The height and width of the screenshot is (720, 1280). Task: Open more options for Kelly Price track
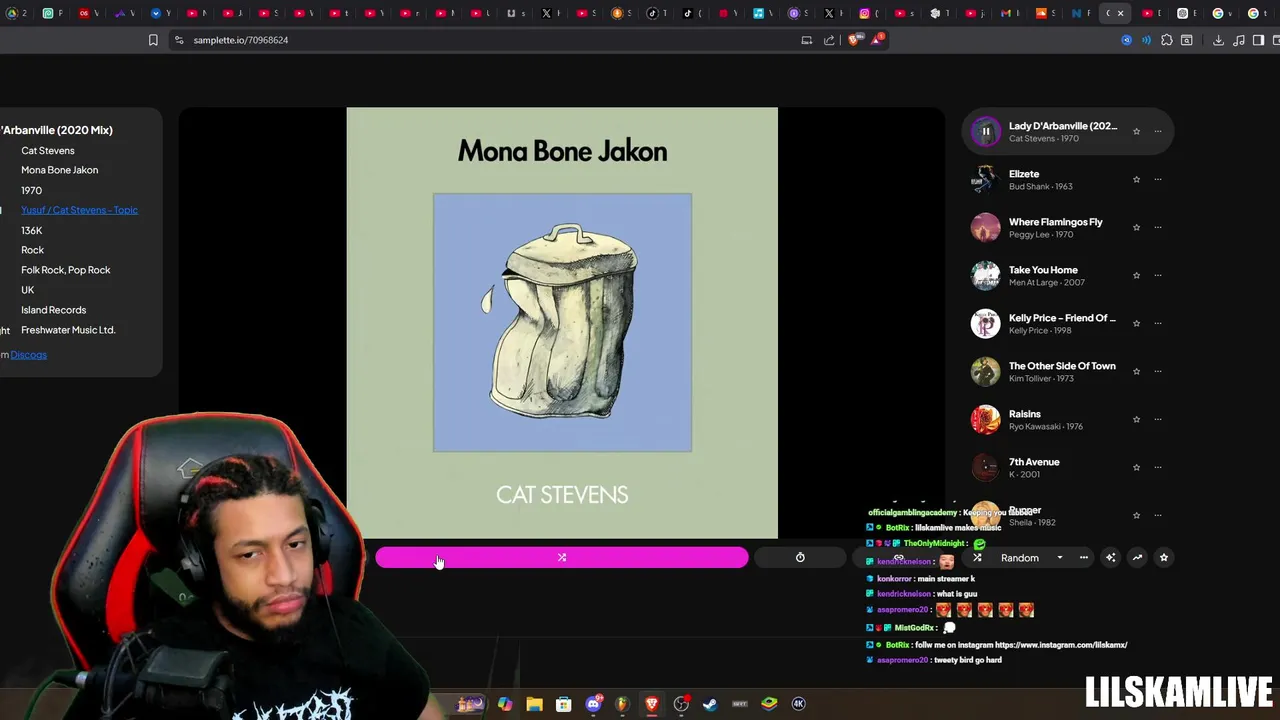1158,323
